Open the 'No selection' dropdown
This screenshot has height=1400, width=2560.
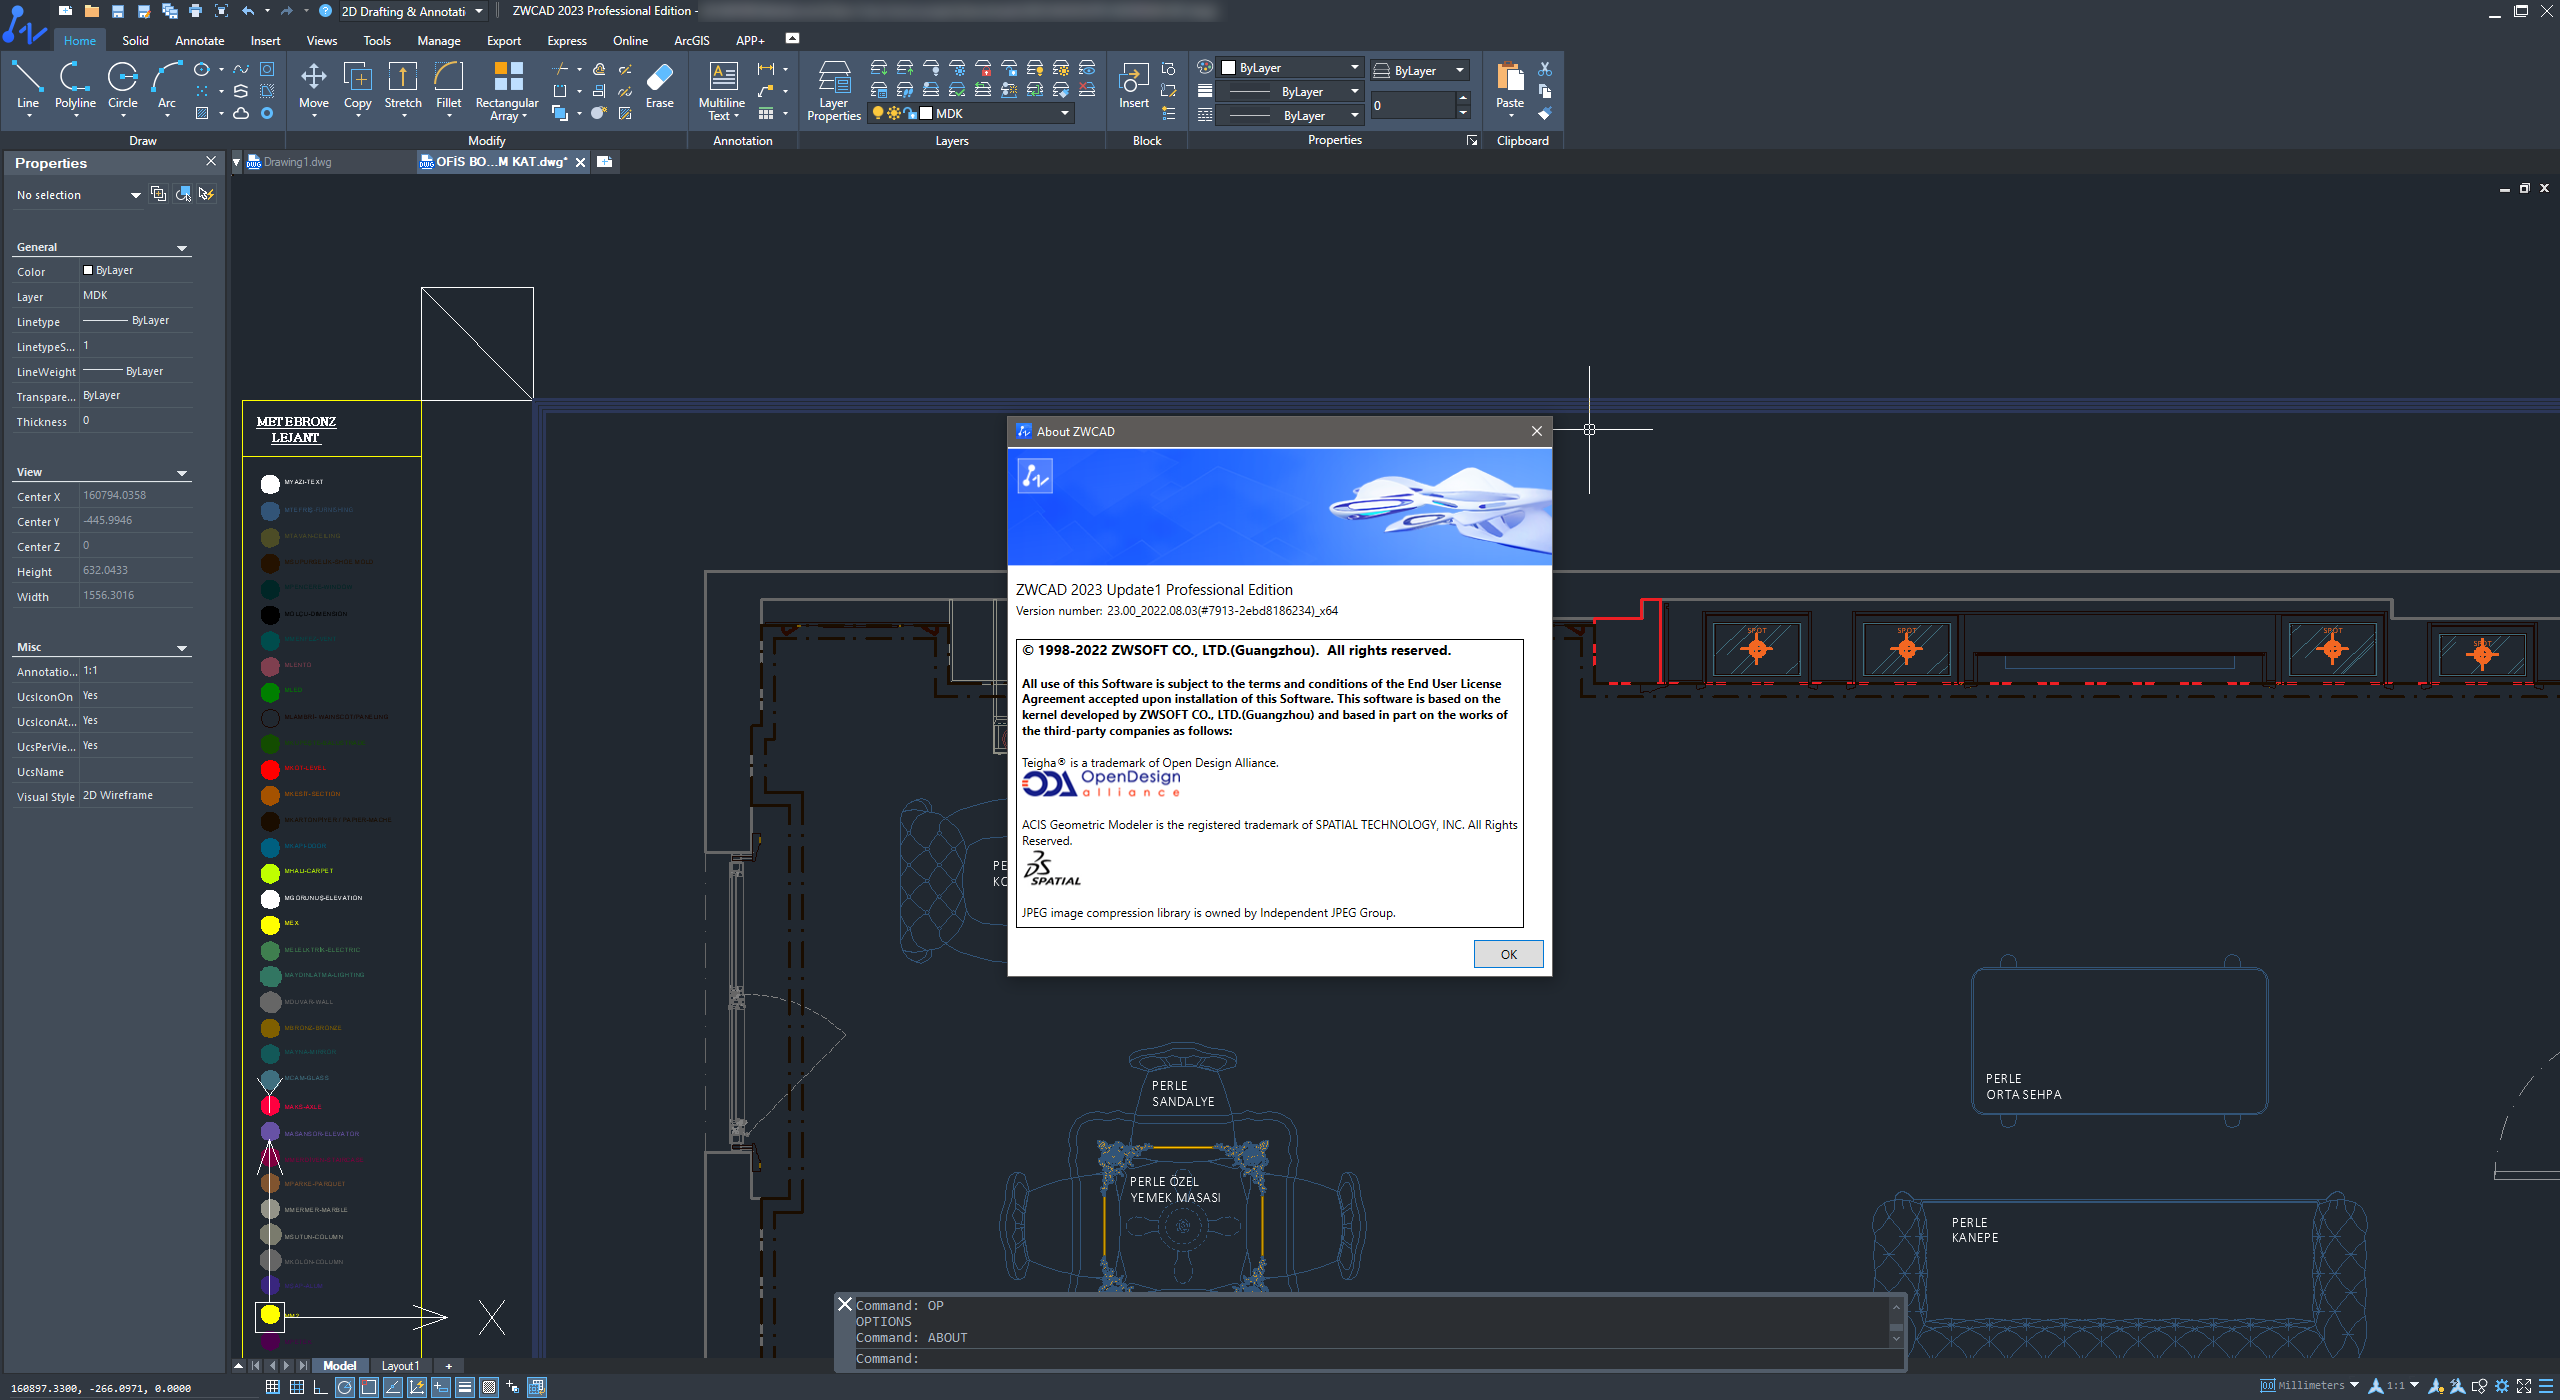click(x=78, y=195)
